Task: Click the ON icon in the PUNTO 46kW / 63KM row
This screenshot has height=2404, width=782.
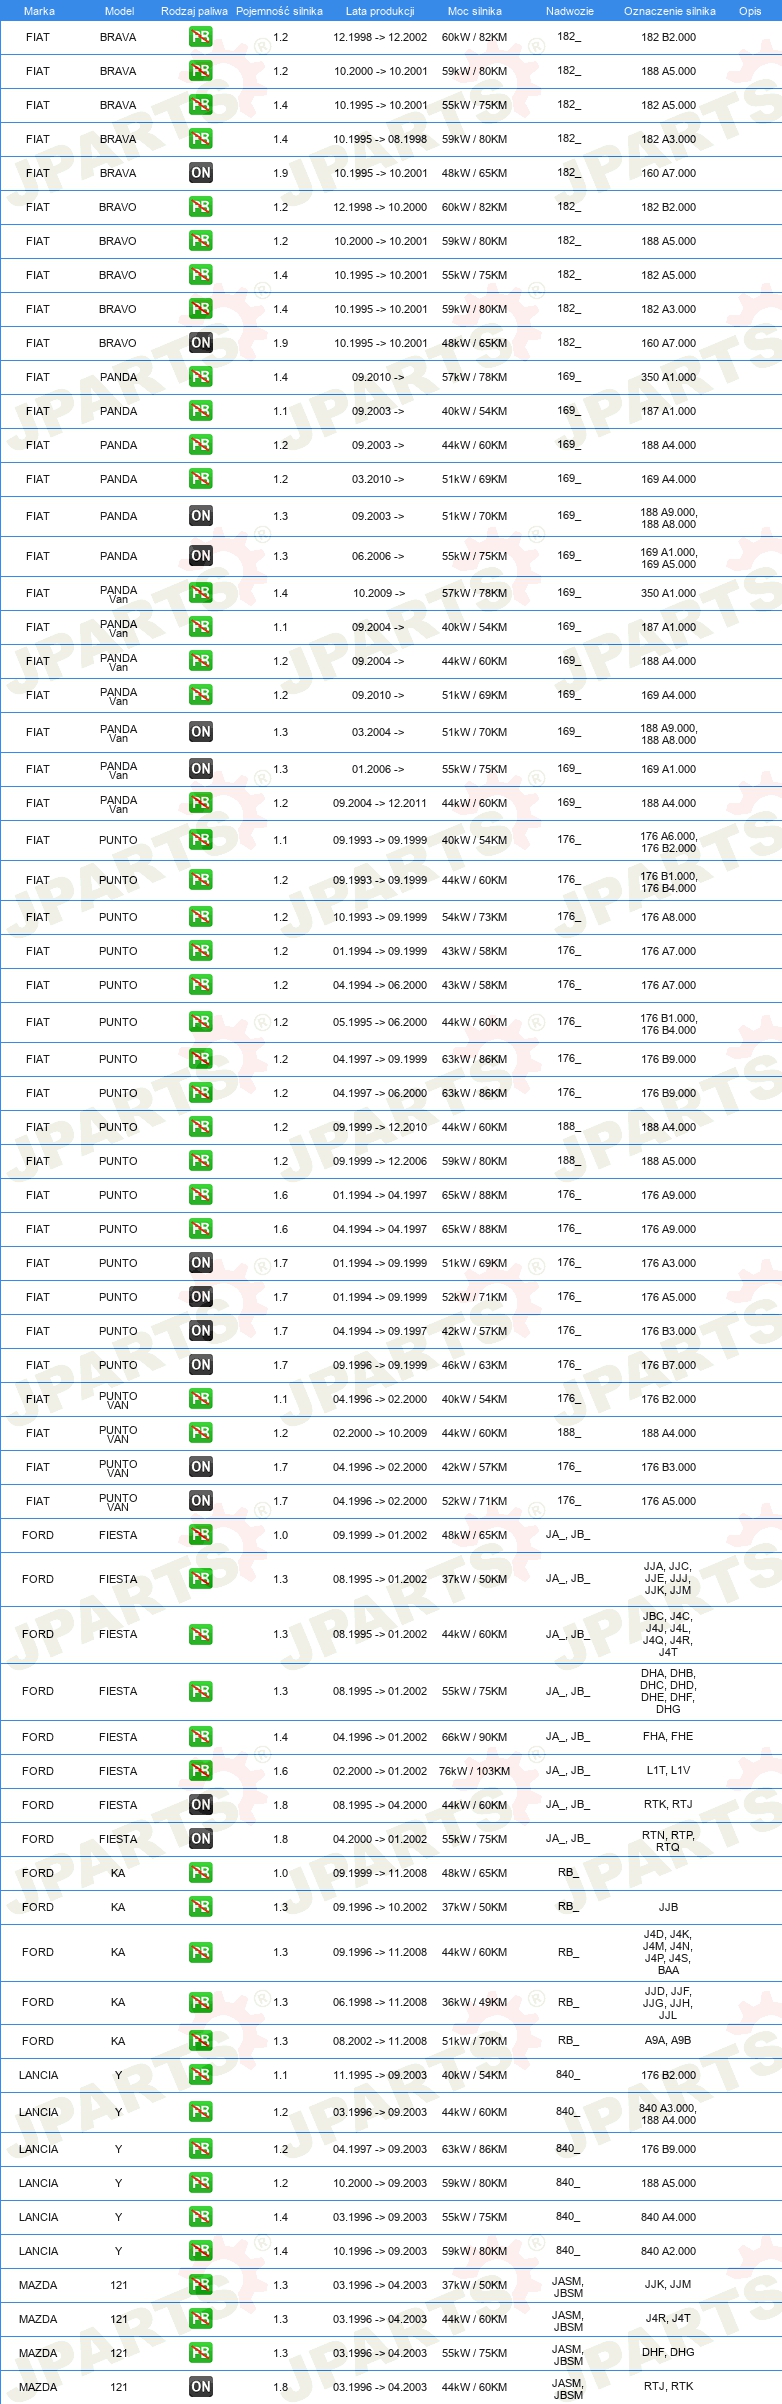Action: (x=201, y=1365)
